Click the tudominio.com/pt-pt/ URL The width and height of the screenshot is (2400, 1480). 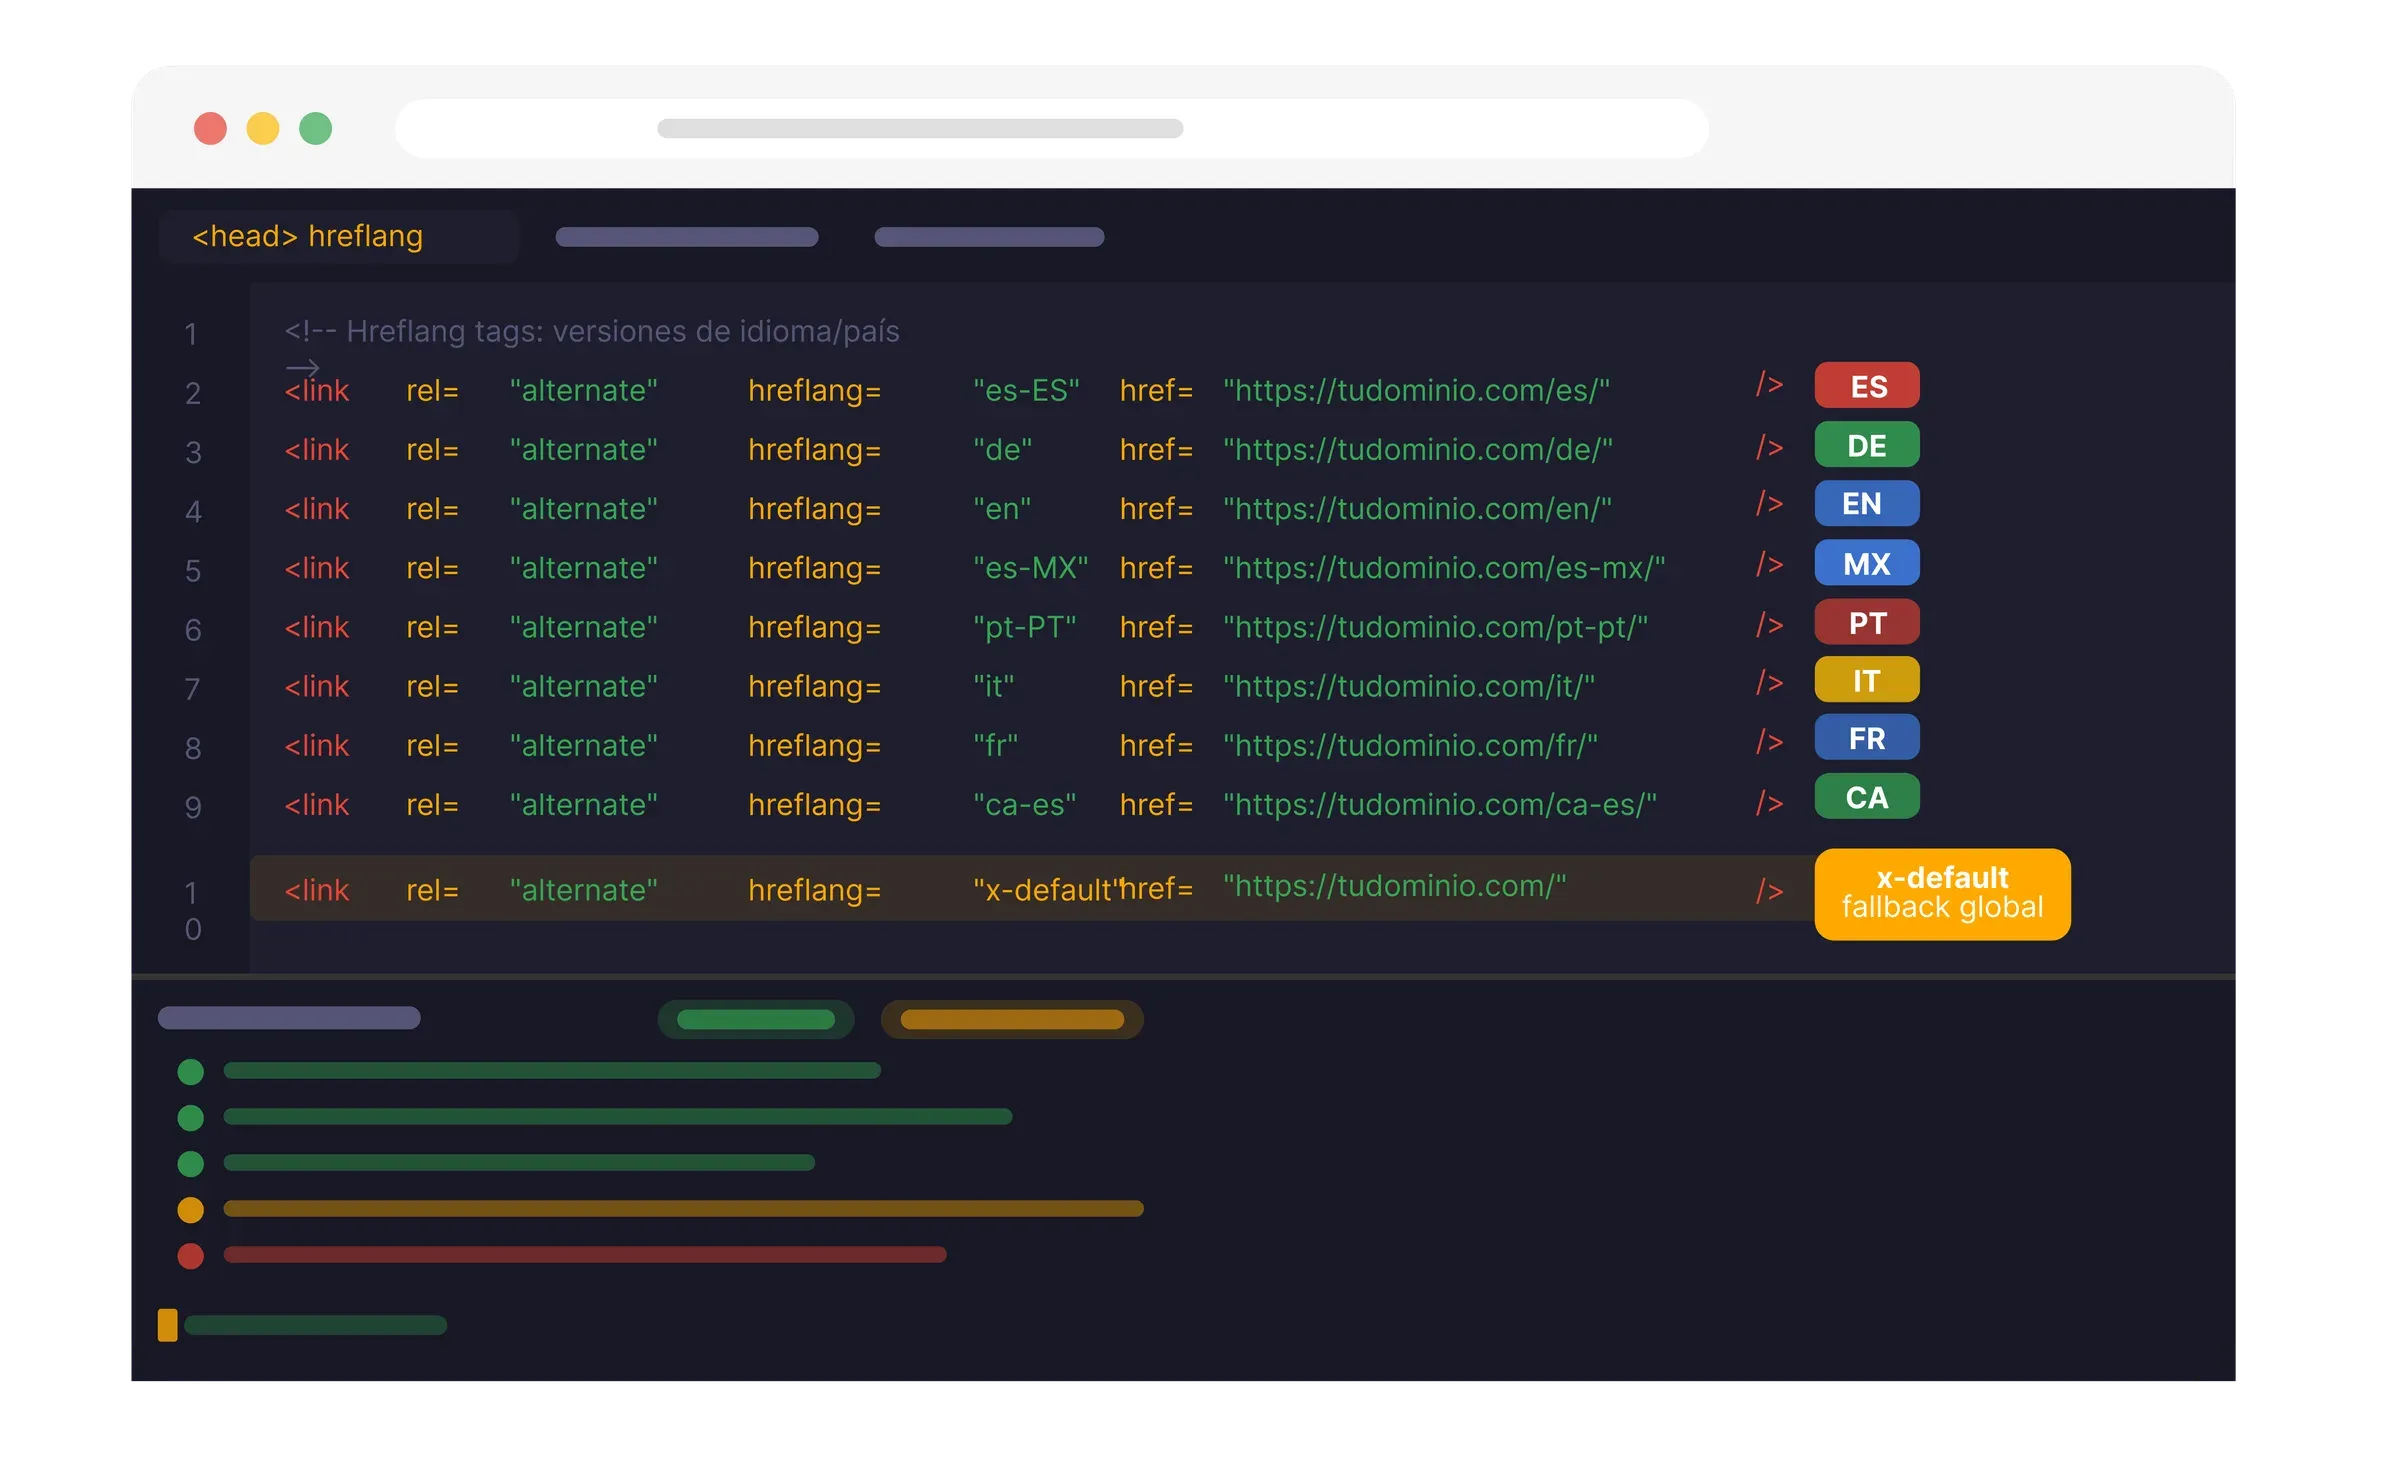1435,627
